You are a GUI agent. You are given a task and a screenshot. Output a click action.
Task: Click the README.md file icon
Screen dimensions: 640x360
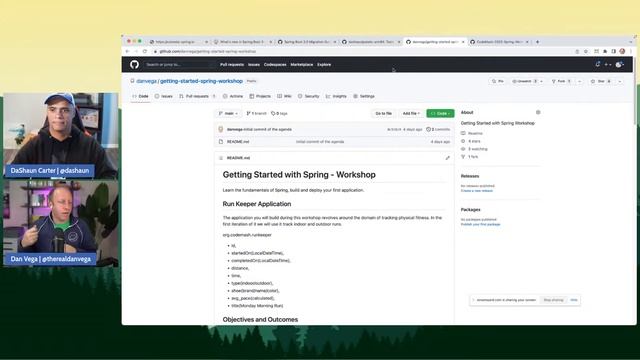click(221, 142)
